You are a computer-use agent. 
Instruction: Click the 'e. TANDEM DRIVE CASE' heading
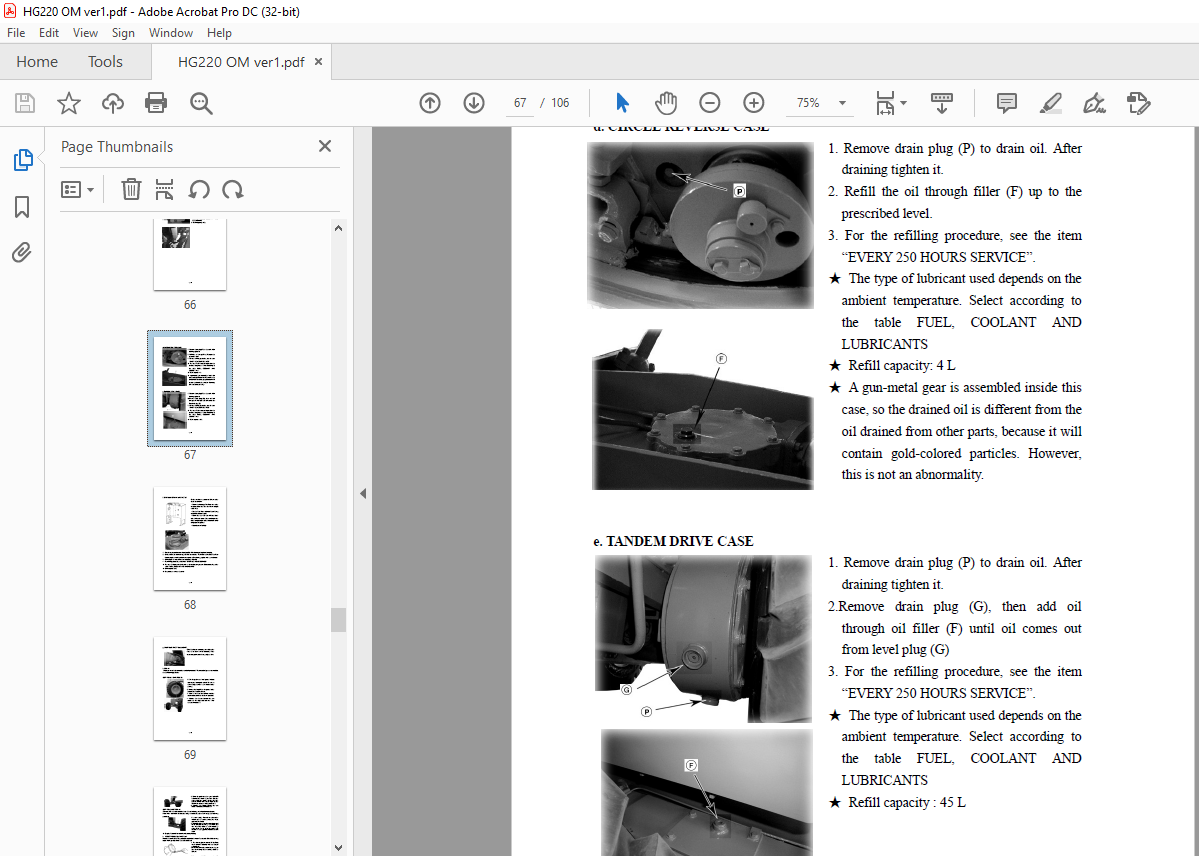click(x=673, y=541)
